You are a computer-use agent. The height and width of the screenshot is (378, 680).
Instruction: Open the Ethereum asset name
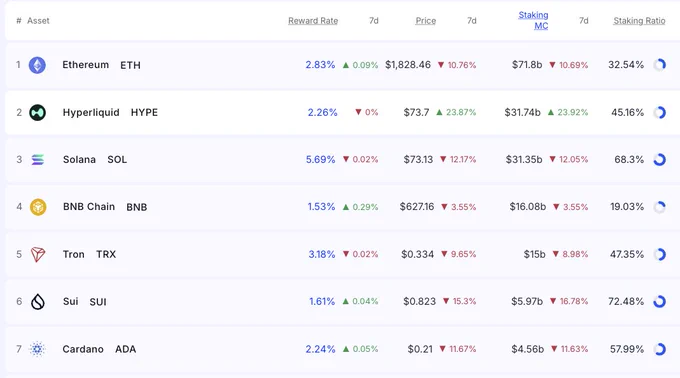pyautogui.click(x=85, y=65)
